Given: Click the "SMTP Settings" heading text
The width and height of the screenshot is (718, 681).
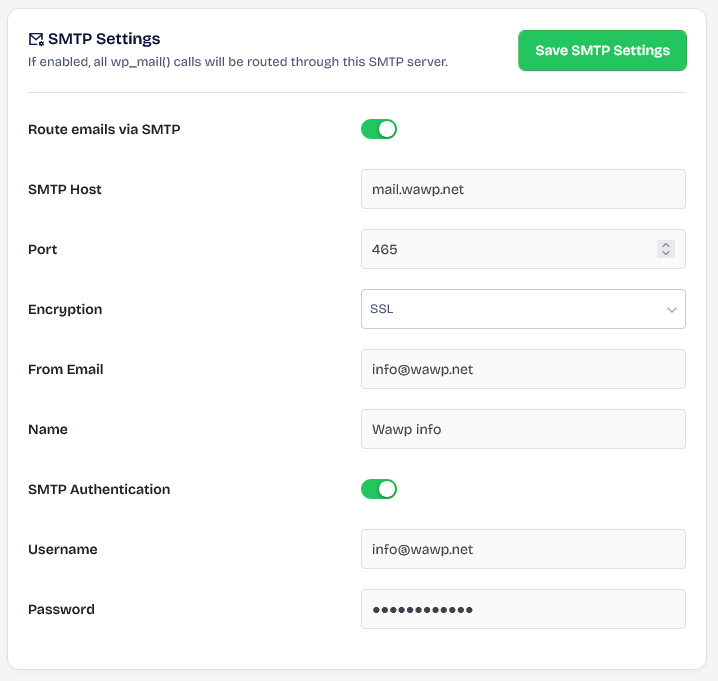Looking at the screenshot, I should [104, 39].
